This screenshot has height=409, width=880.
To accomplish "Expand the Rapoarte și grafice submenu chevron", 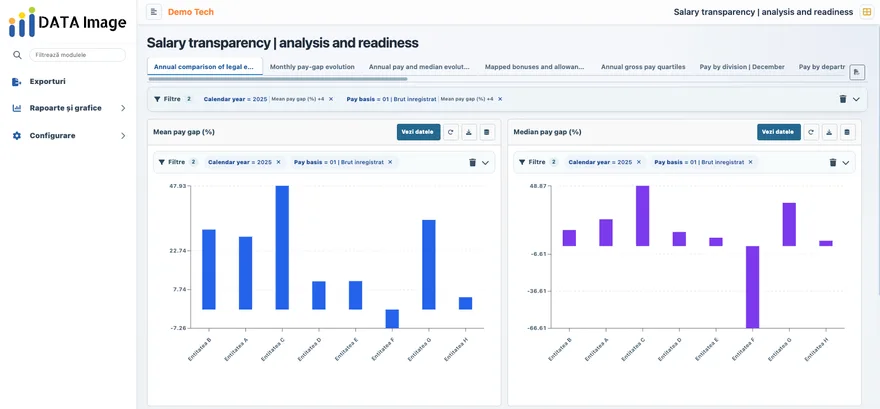I will [123, 108].
